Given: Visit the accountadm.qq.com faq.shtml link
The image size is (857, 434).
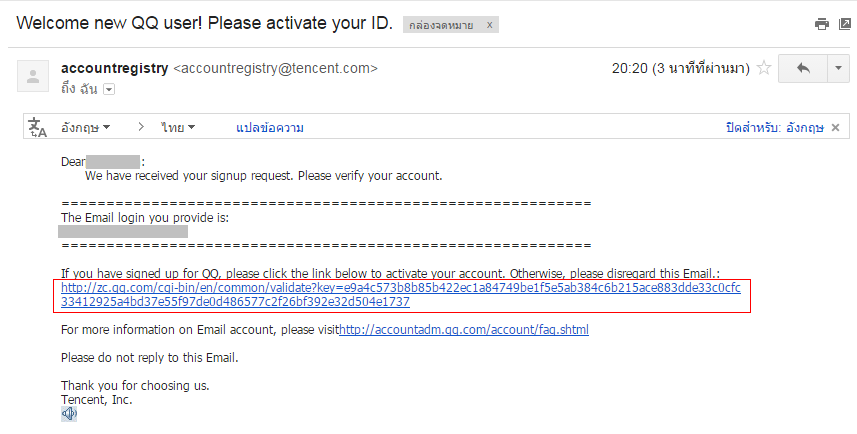Looking at the screenshot, I should tap(464, 330).
